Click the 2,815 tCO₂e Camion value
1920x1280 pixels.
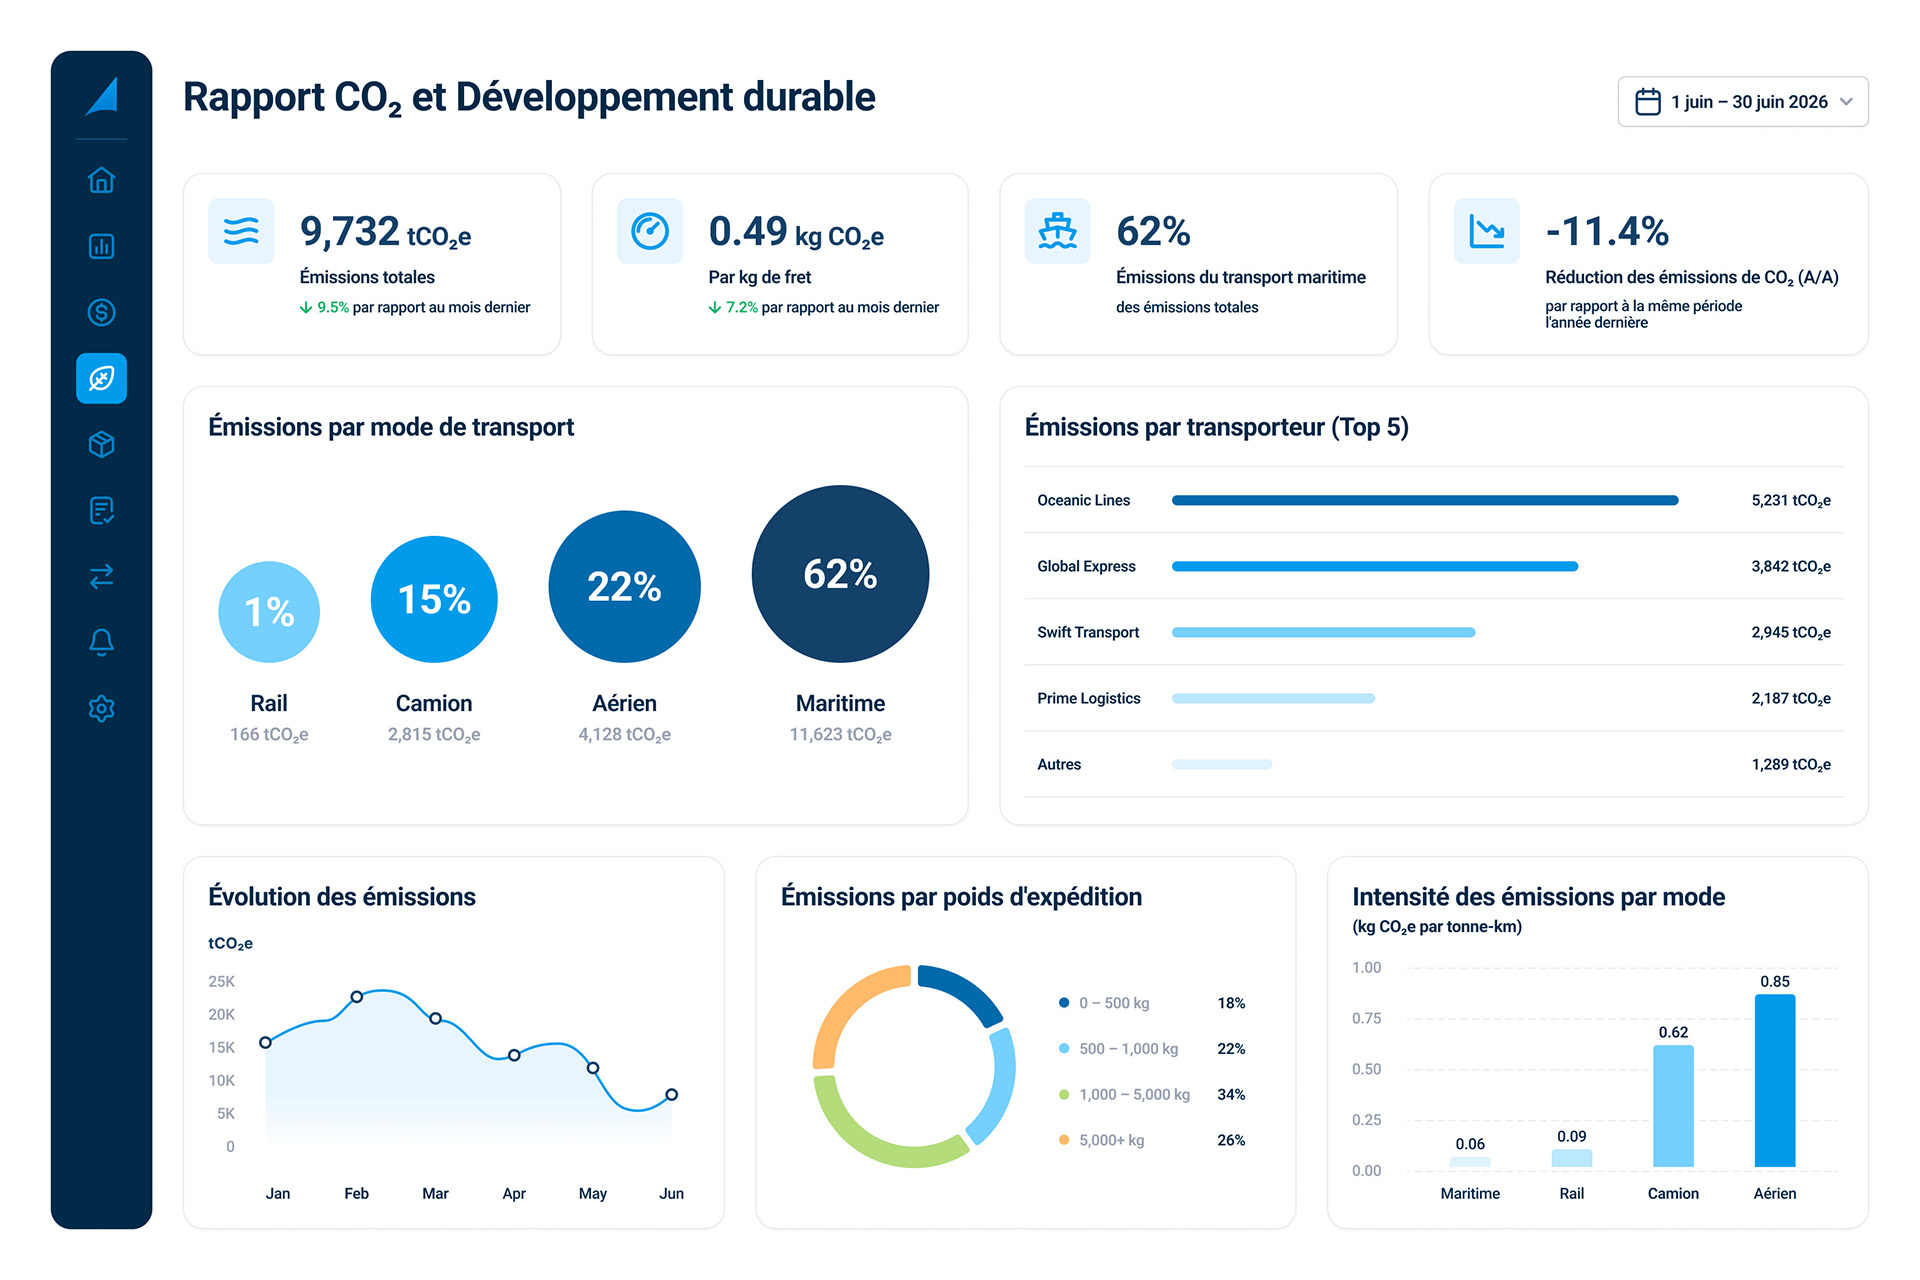[434, 735]
